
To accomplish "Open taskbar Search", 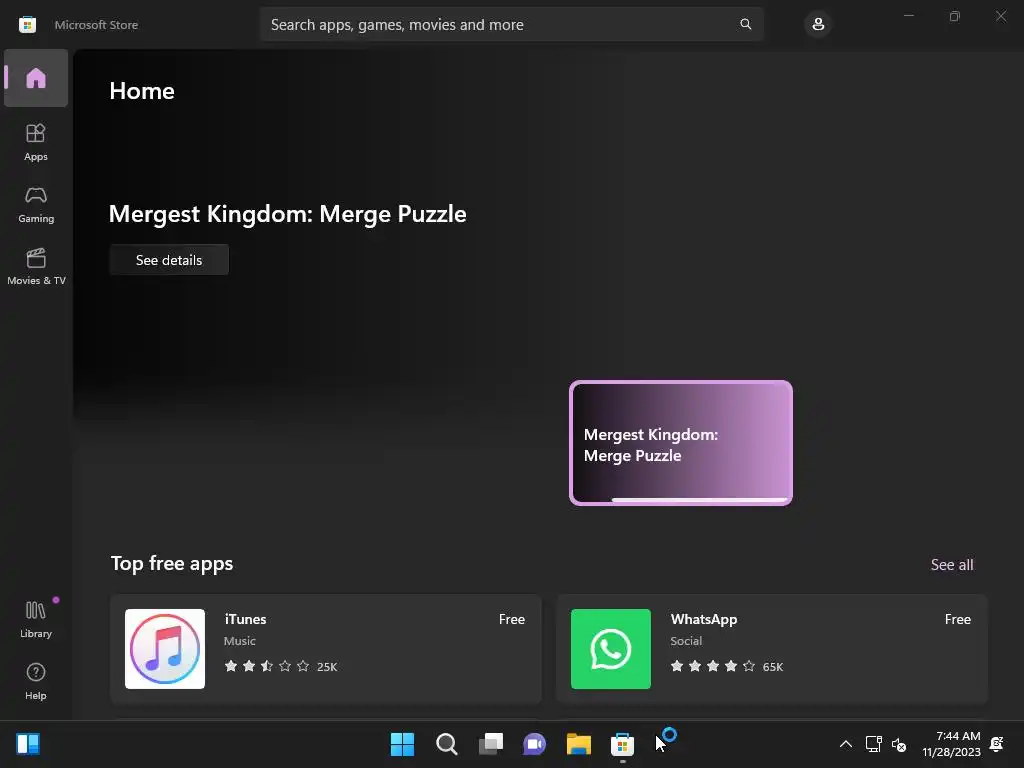I will [447, 744].
